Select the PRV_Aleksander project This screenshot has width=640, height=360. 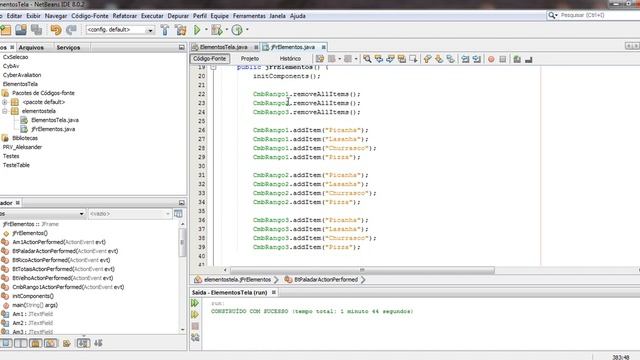(x=22, y=147)
